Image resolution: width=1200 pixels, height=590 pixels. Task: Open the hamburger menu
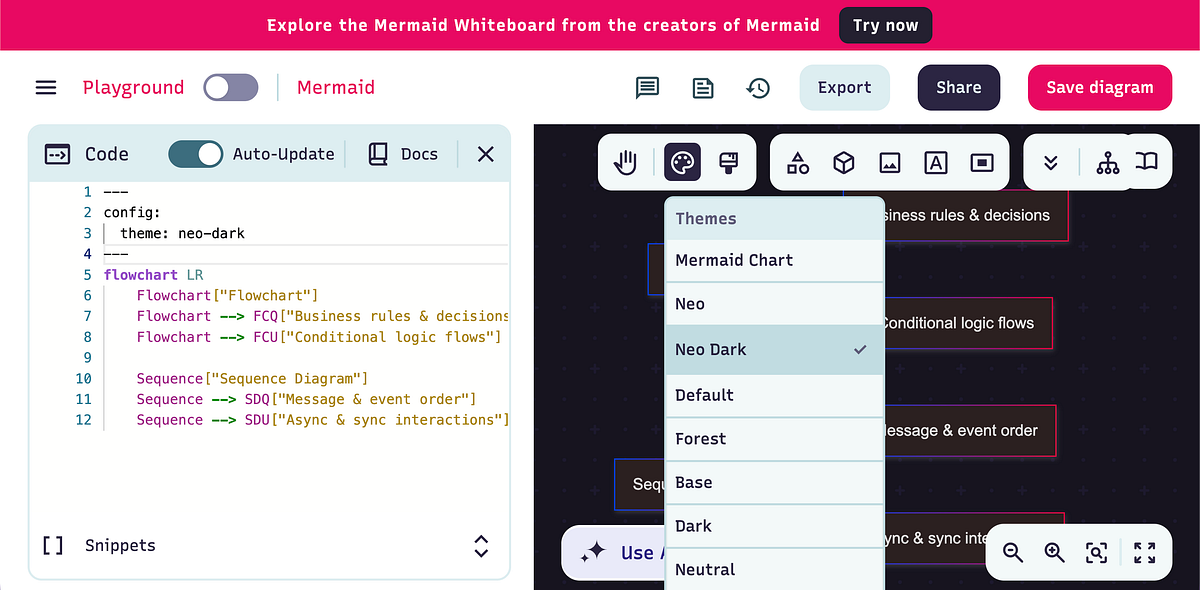pos(46,88)
